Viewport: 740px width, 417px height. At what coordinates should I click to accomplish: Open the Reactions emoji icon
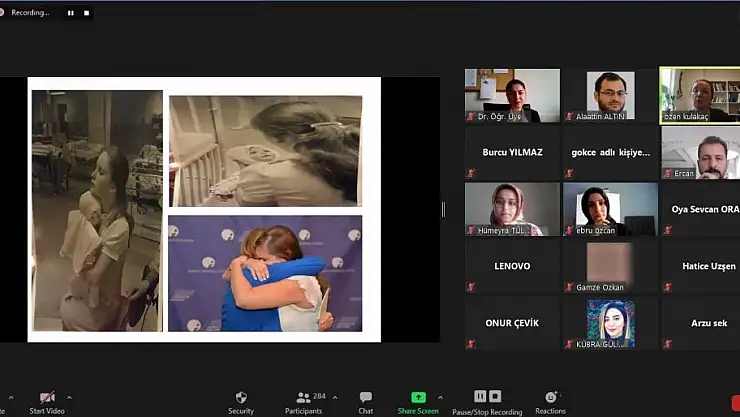pos(550,398)
